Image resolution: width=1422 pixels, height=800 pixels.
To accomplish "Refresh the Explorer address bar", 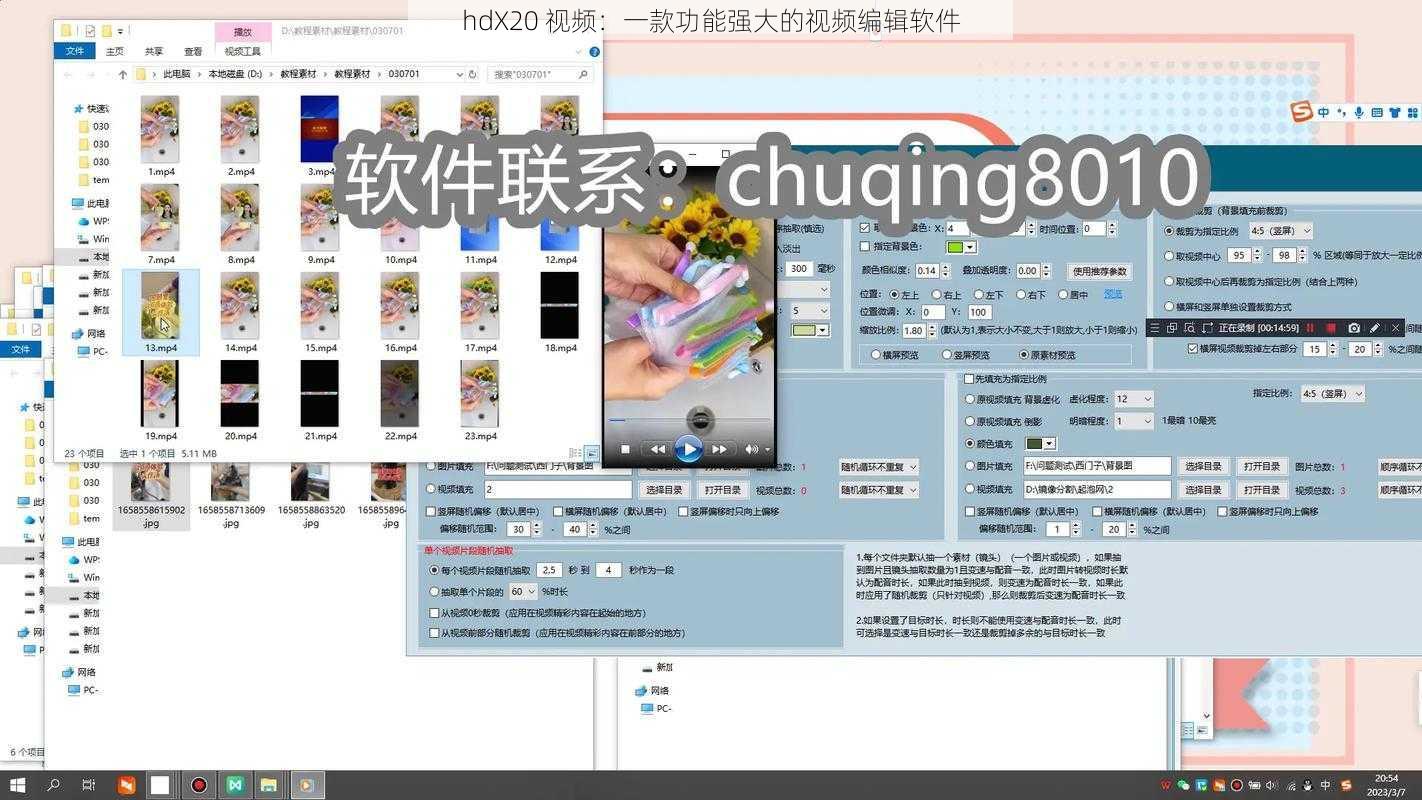I will [472, 74].
